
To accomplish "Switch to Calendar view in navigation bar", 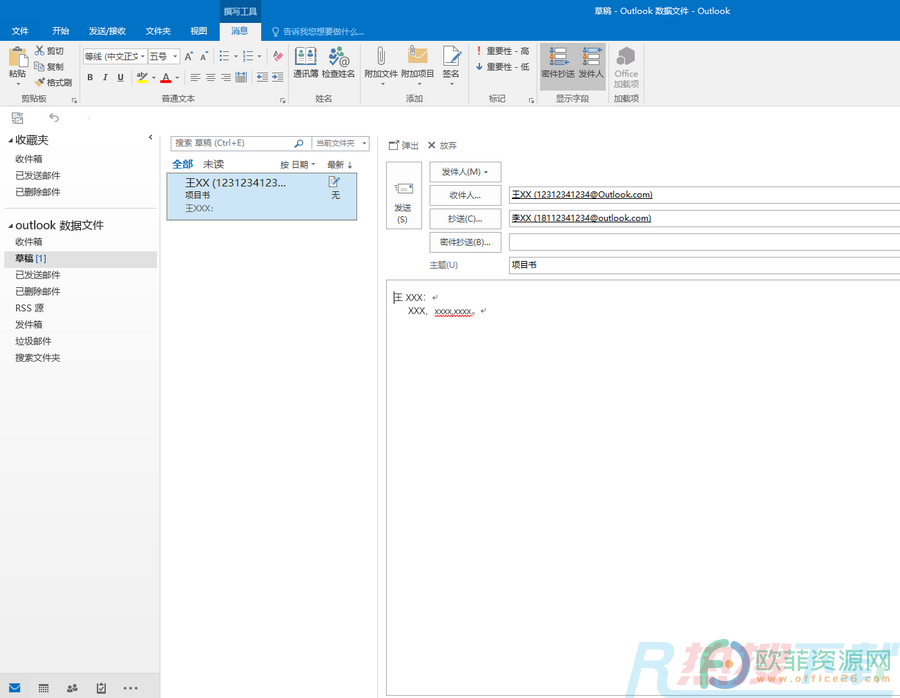I will [x=44, y=688].
